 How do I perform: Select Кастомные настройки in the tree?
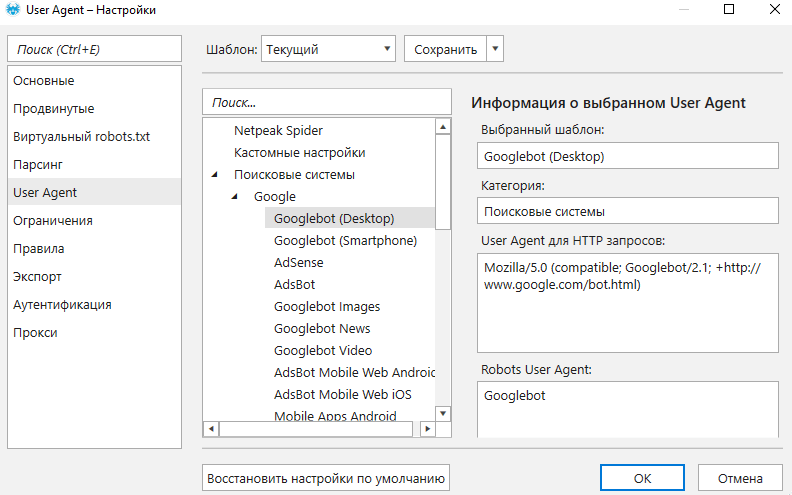[x=300, y=153]
